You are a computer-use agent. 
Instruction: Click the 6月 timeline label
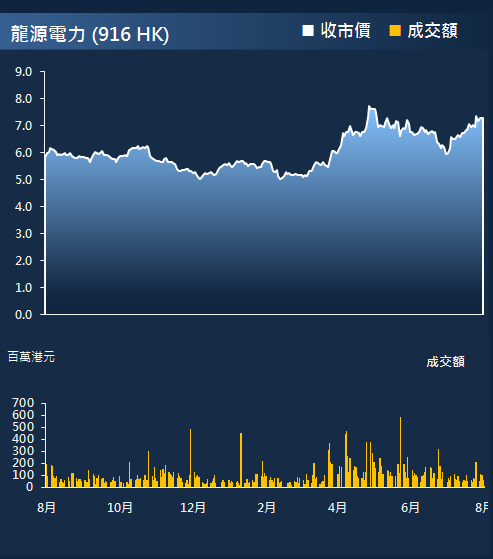coord(410,507)
